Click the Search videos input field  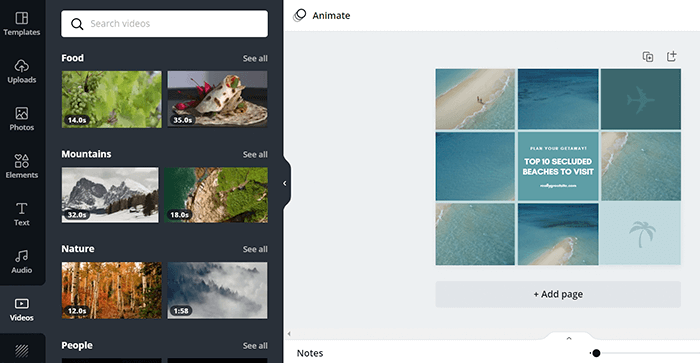164,24
